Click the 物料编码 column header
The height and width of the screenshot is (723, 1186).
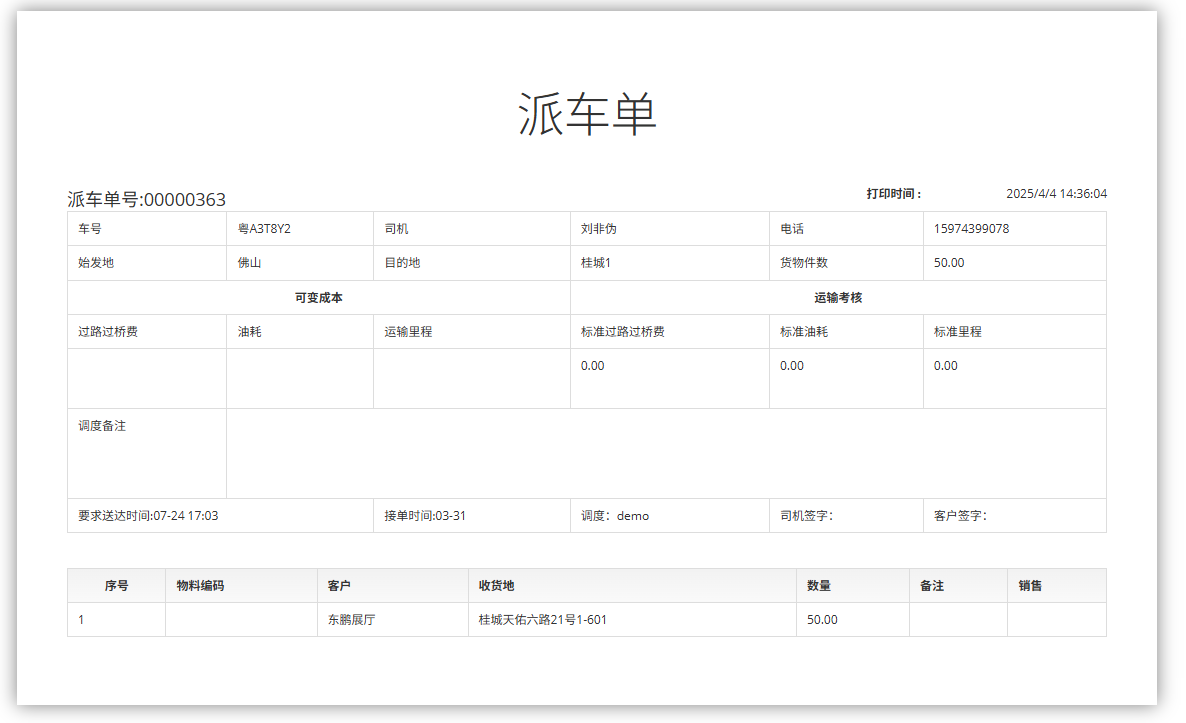coord(200,586)
